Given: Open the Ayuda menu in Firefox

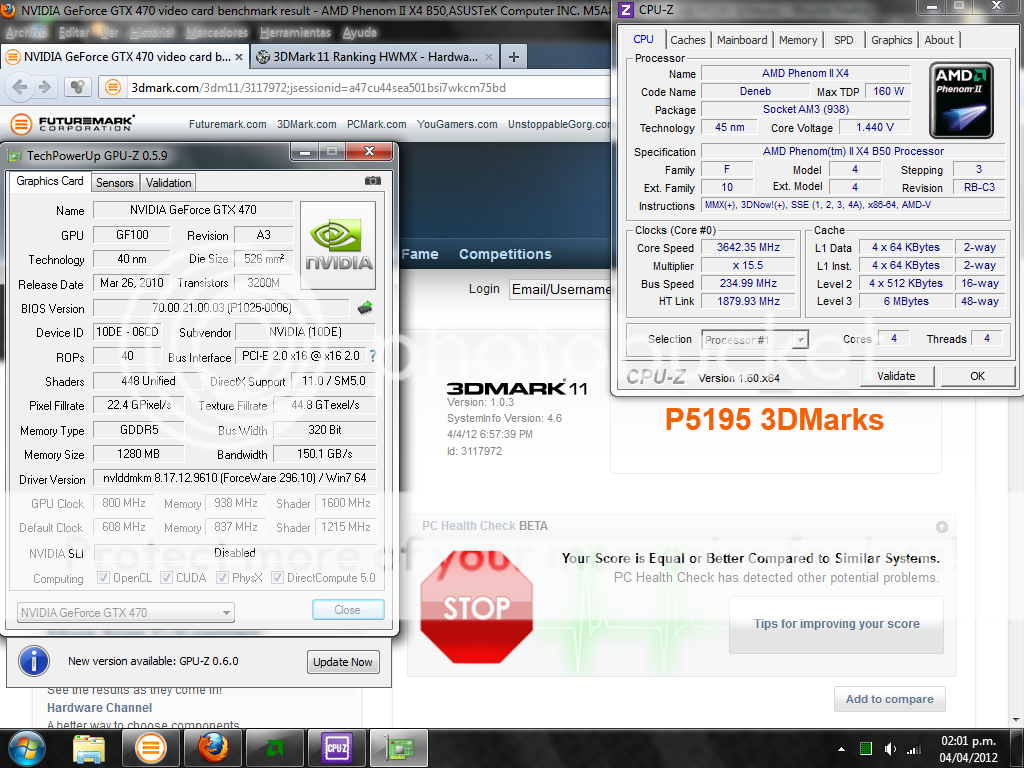Looking at the screenshot, I should click(x=359, y=33).
